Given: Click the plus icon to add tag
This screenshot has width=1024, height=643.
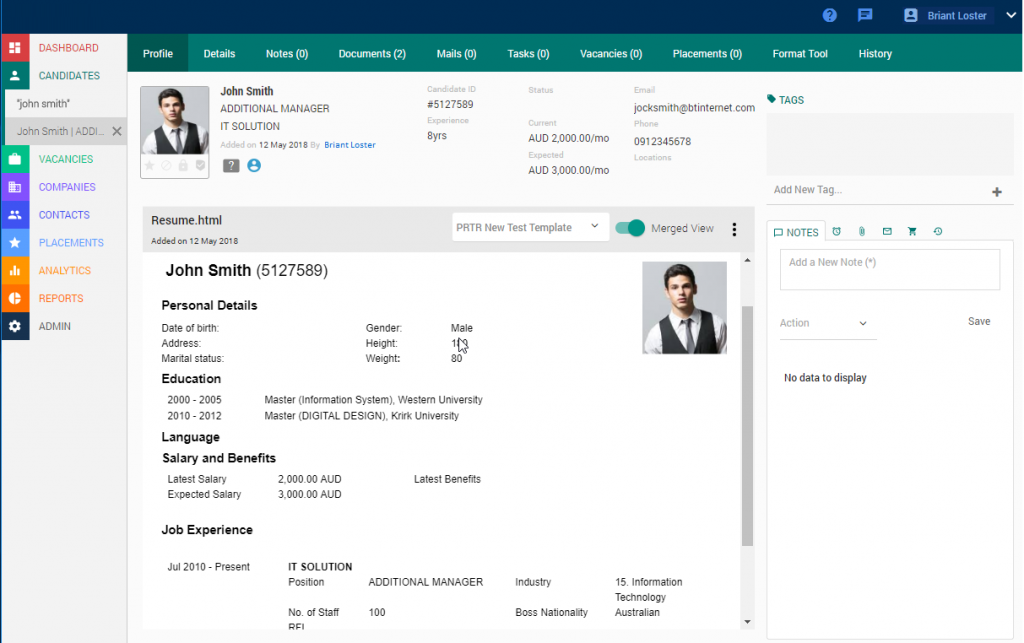Looking at the screenshot, I should (996, 192).
